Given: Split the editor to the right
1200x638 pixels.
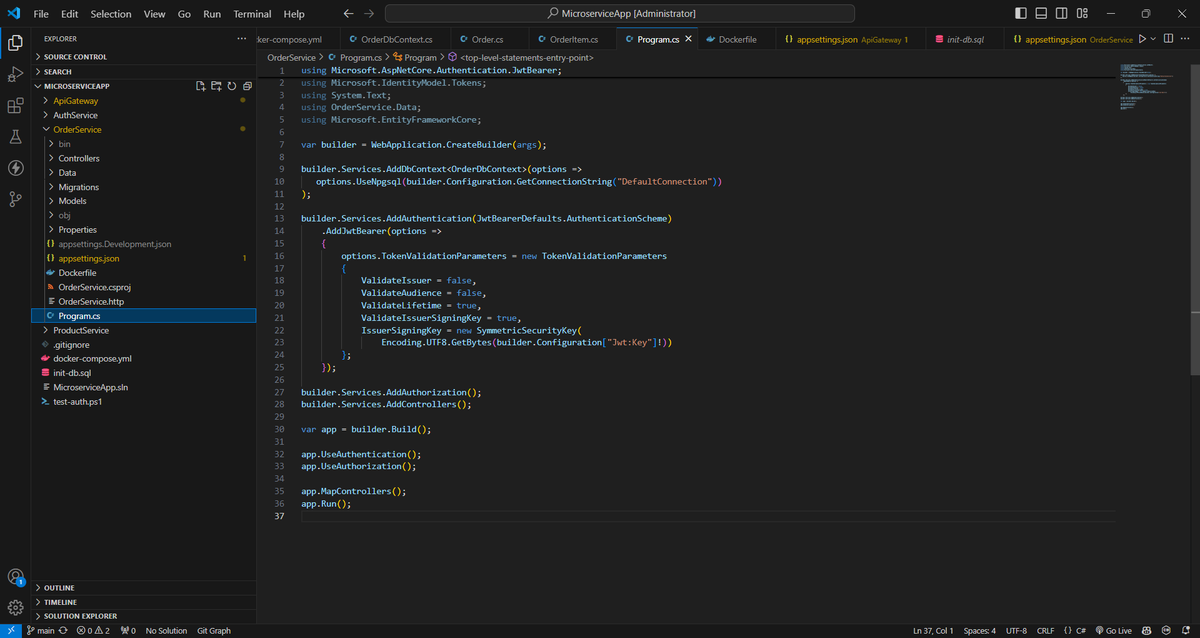Looking at the screenshot, I should tap(1169, 39).
